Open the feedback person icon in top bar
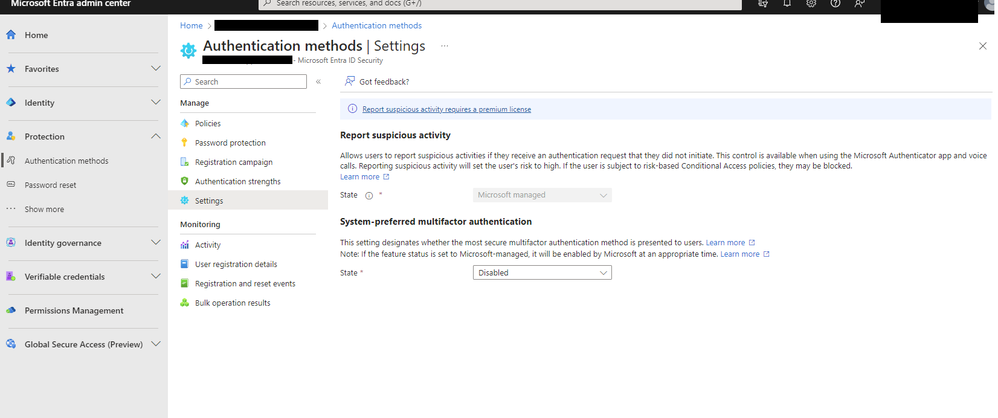 (x=860, y=3)
